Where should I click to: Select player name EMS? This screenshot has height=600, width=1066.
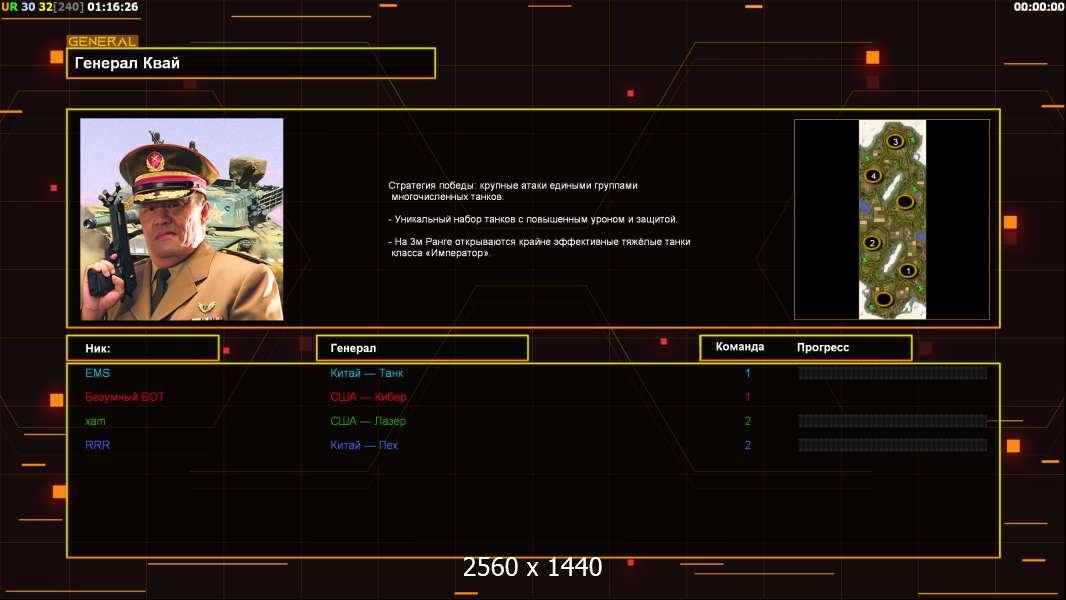(x=97, y=373)
